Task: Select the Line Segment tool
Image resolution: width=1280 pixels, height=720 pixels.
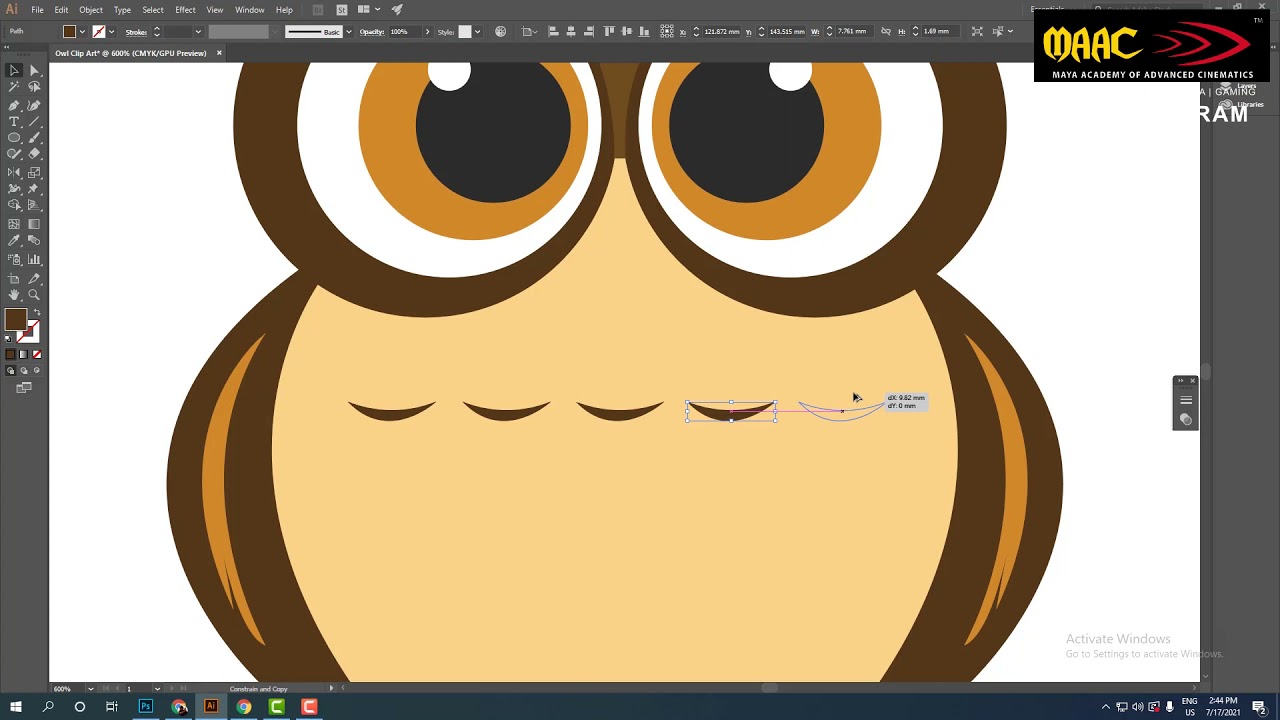Action: tap(34, 122)
